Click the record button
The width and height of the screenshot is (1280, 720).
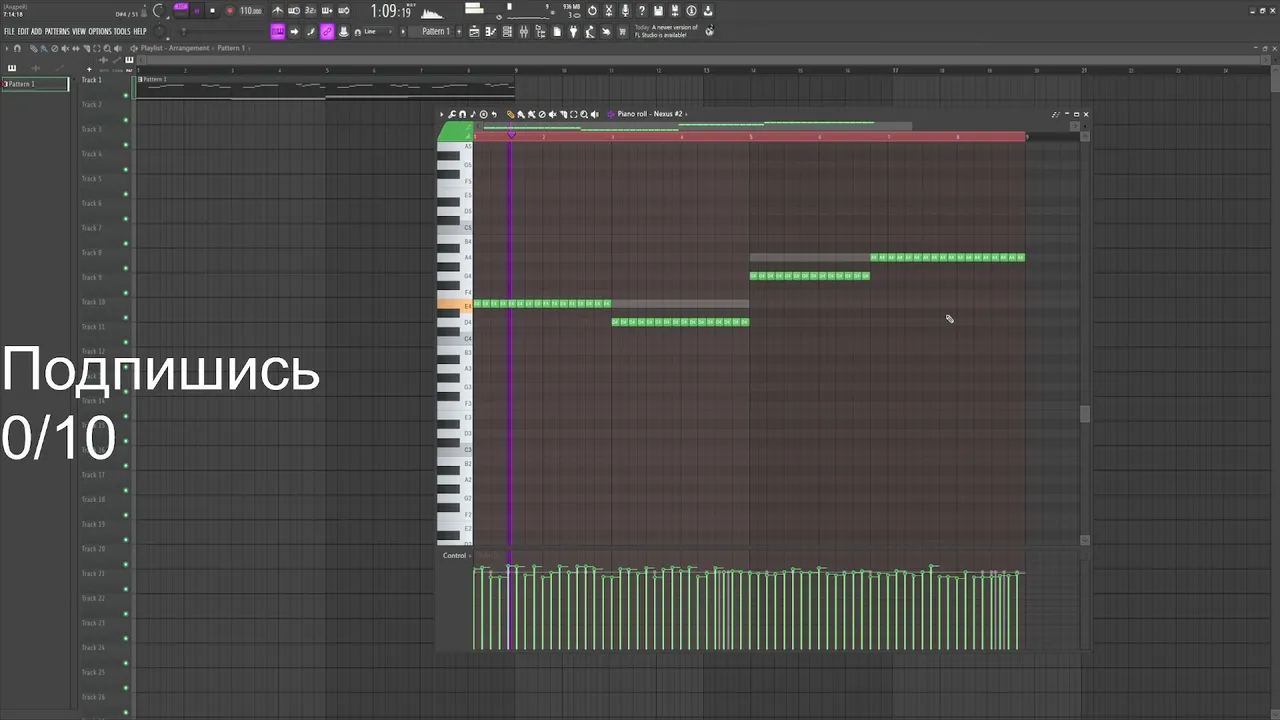pos(230,11)
